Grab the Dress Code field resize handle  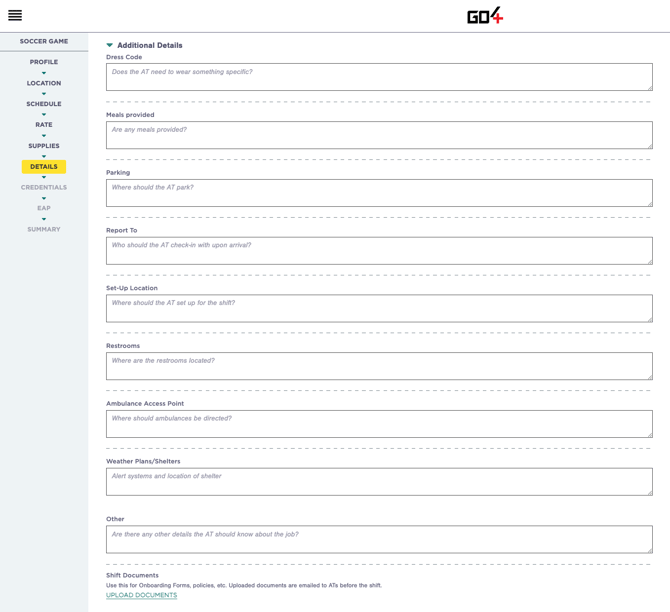coord(650,88)
